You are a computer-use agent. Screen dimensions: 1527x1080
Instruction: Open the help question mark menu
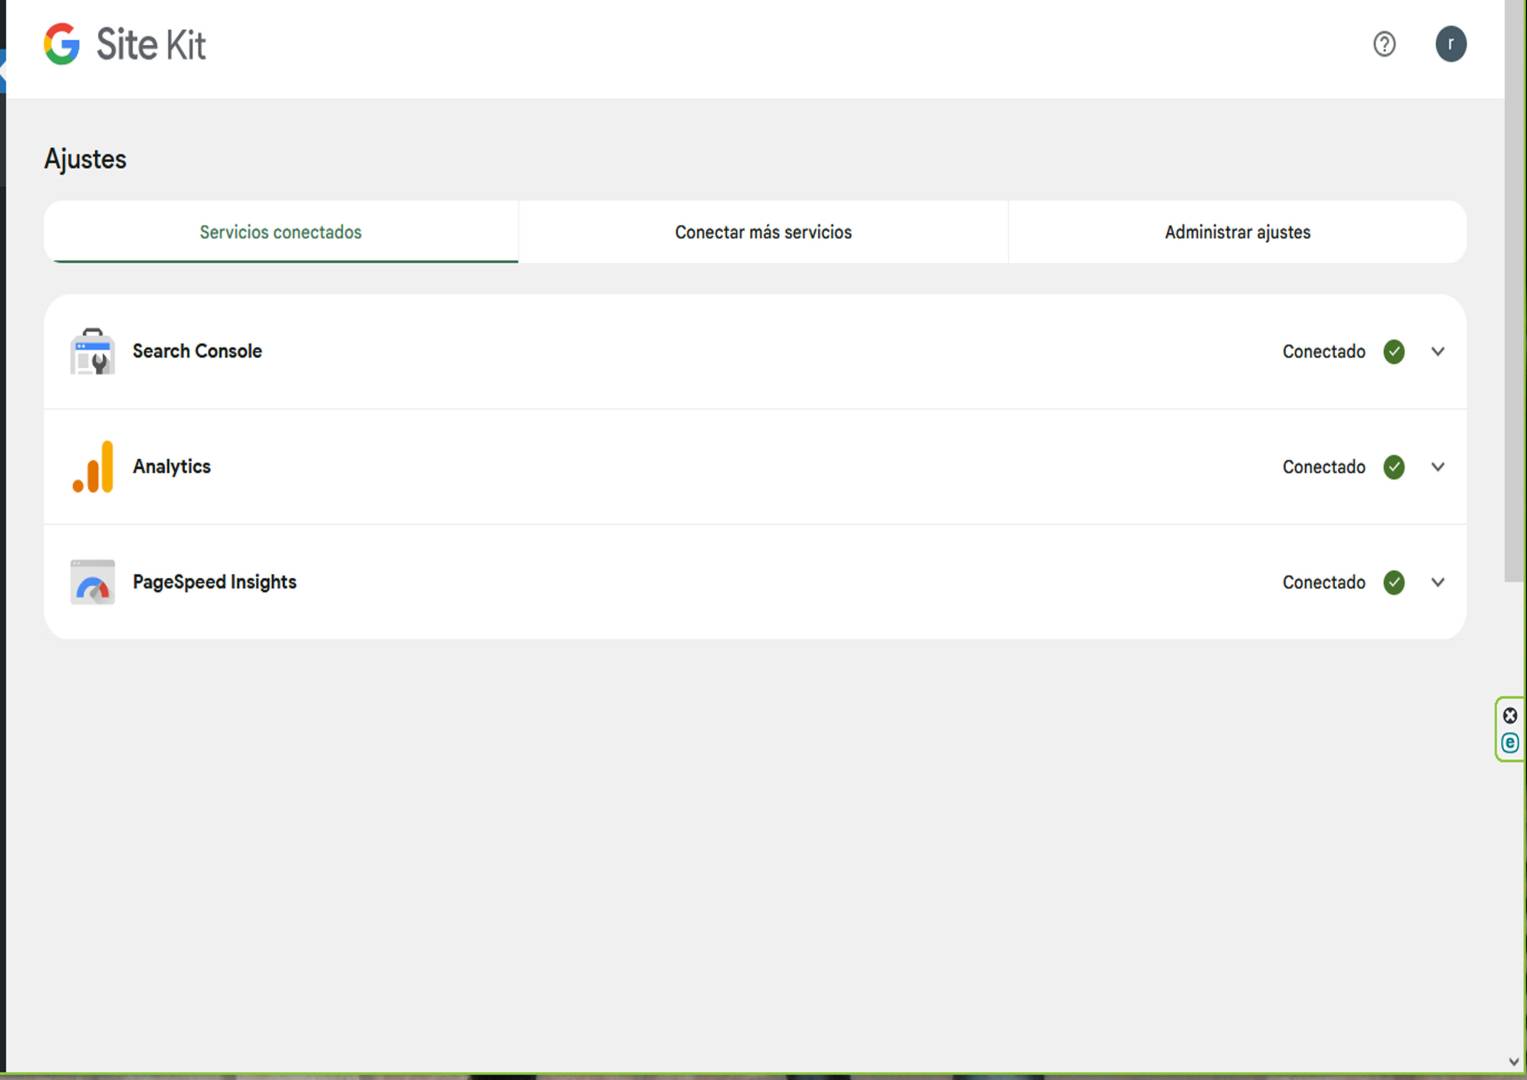coord(1384,44)
